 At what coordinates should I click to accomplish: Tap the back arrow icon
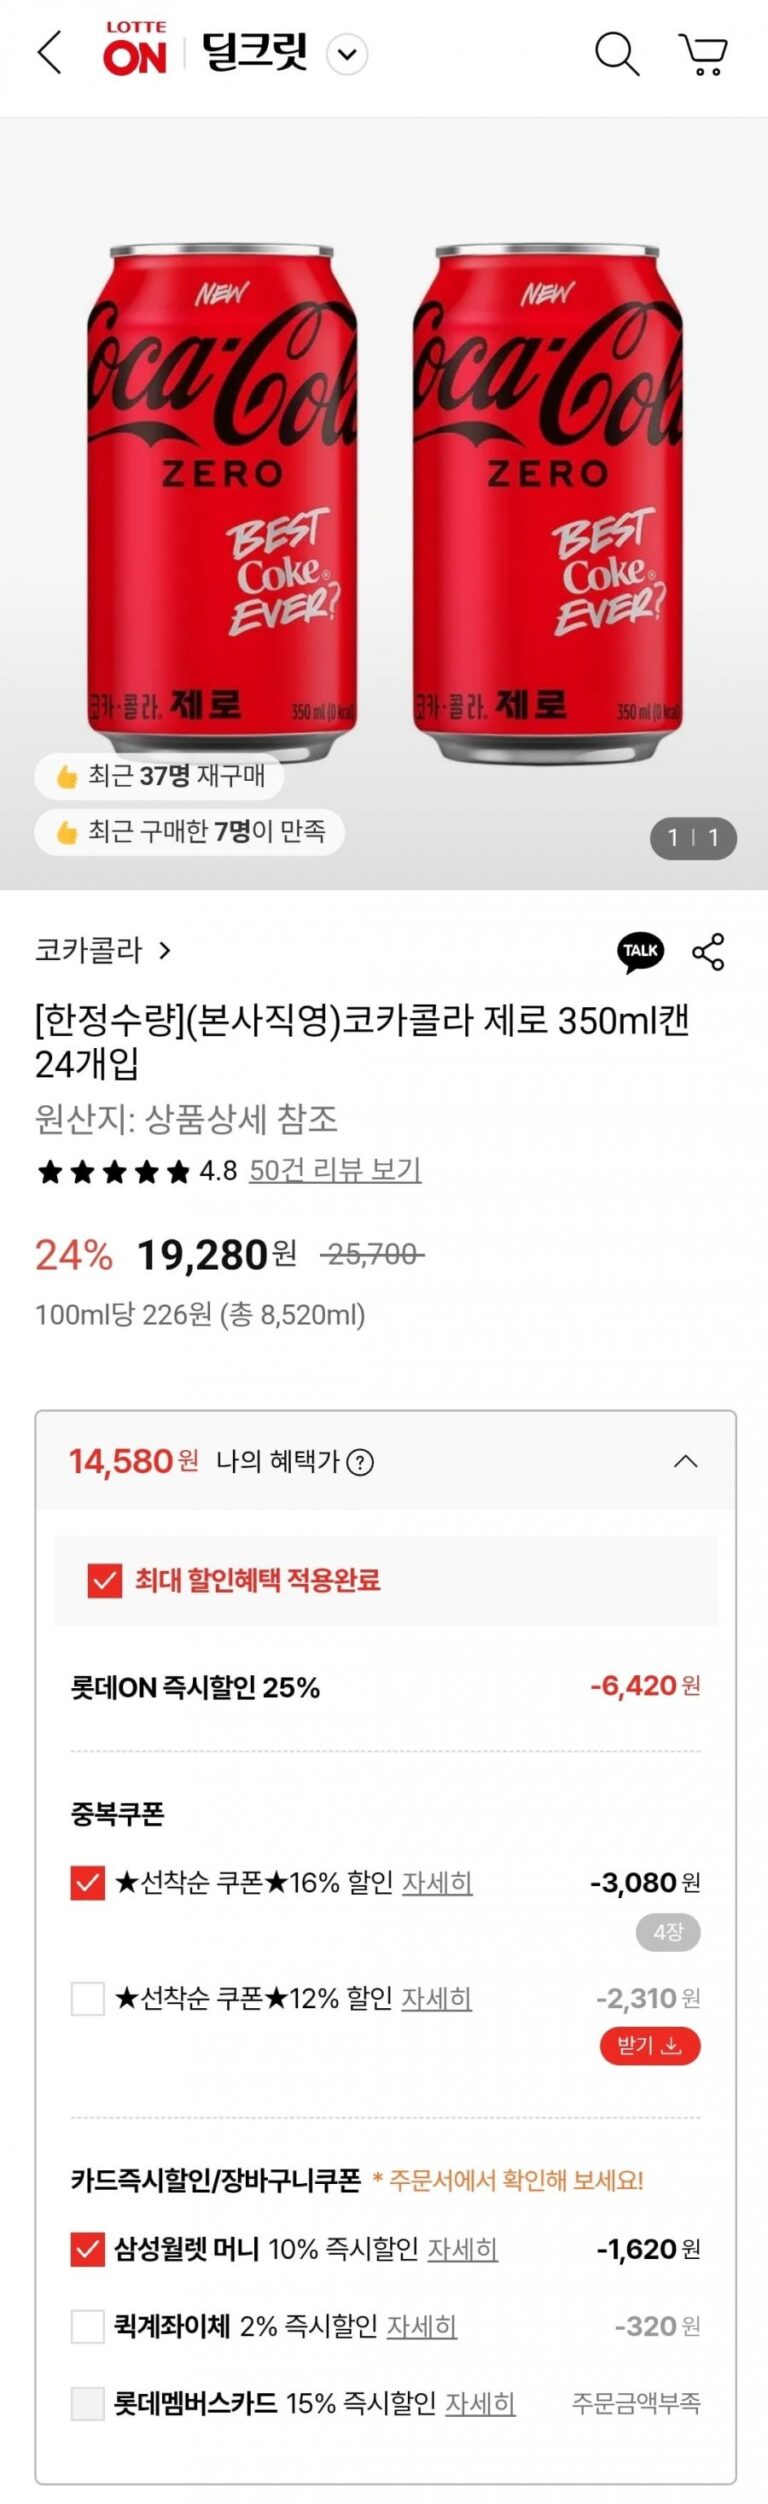pos(49,53)
